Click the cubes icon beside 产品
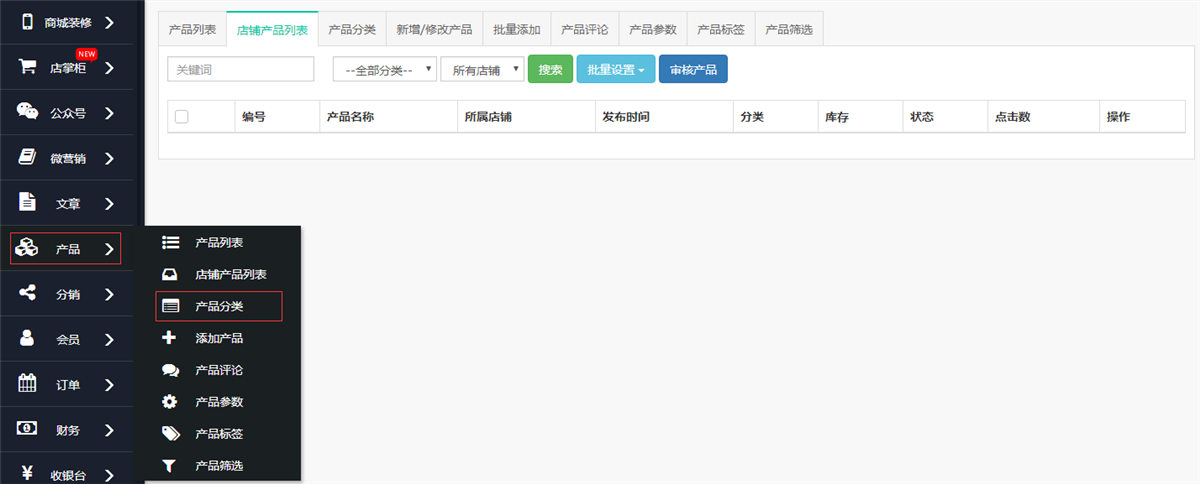The height and width of the screenshot is (484, 1200). (27, 248)
